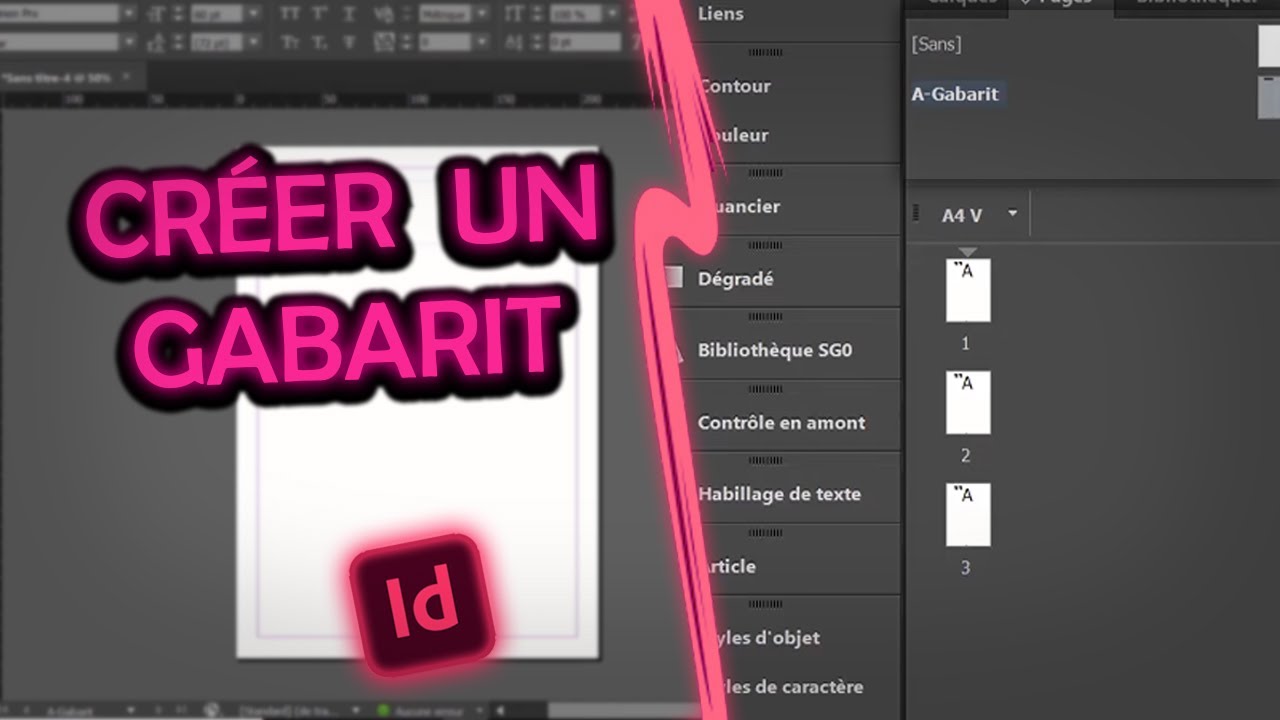Open the font family dropdown
Screen dimensions: 1280x720
point(129,14)
